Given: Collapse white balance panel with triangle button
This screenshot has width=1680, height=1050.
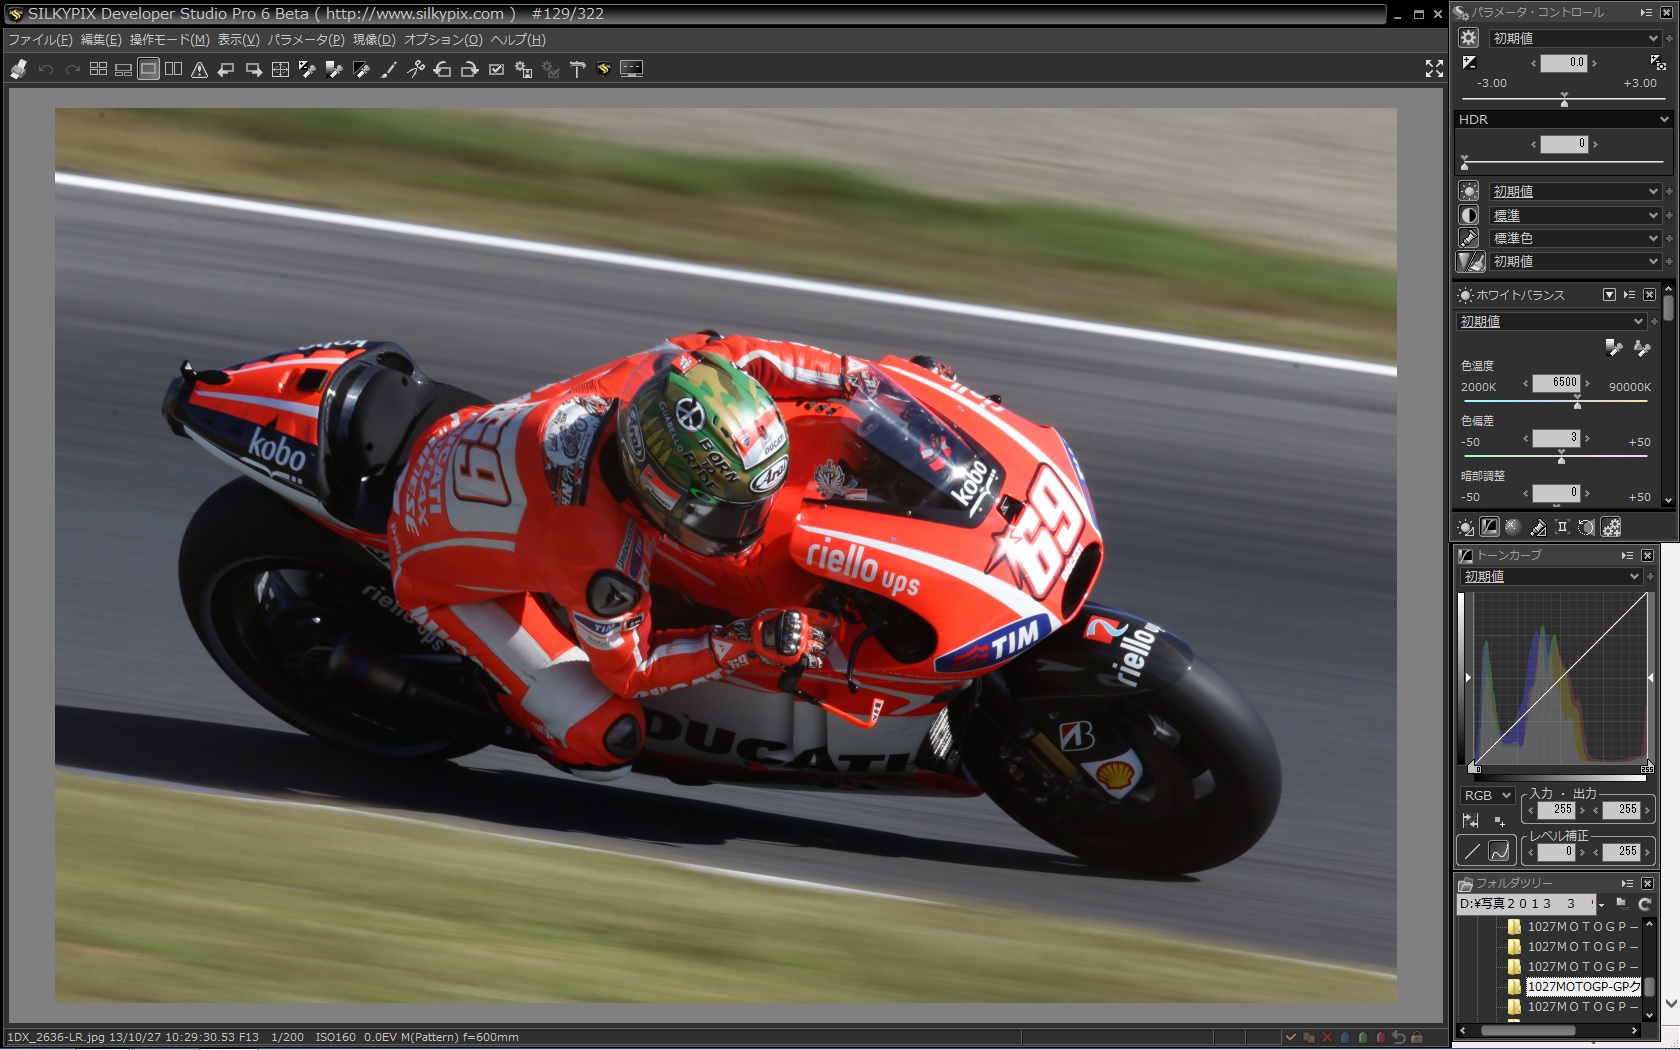Looking at the screenshot, I should 1609,295.
